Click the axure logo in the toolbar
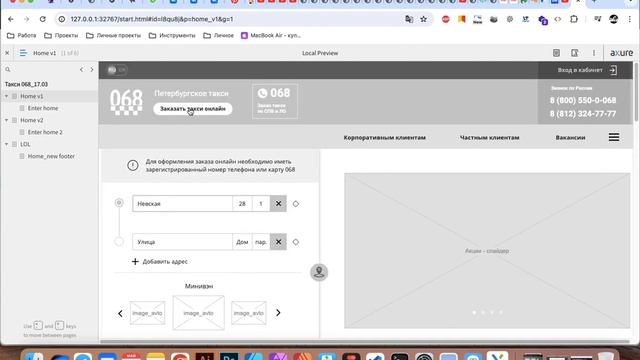Viewport: 640px width, 360px height. point(621,53)
